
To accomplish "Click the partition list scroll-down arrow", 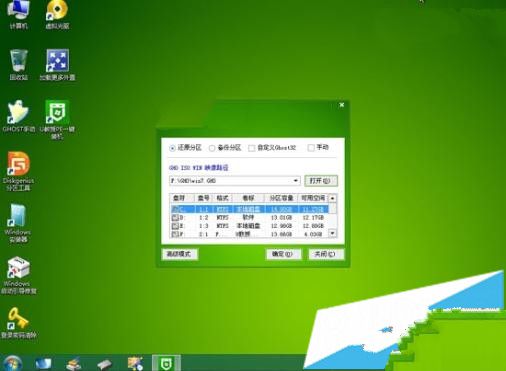I will [x=332, y=233].
